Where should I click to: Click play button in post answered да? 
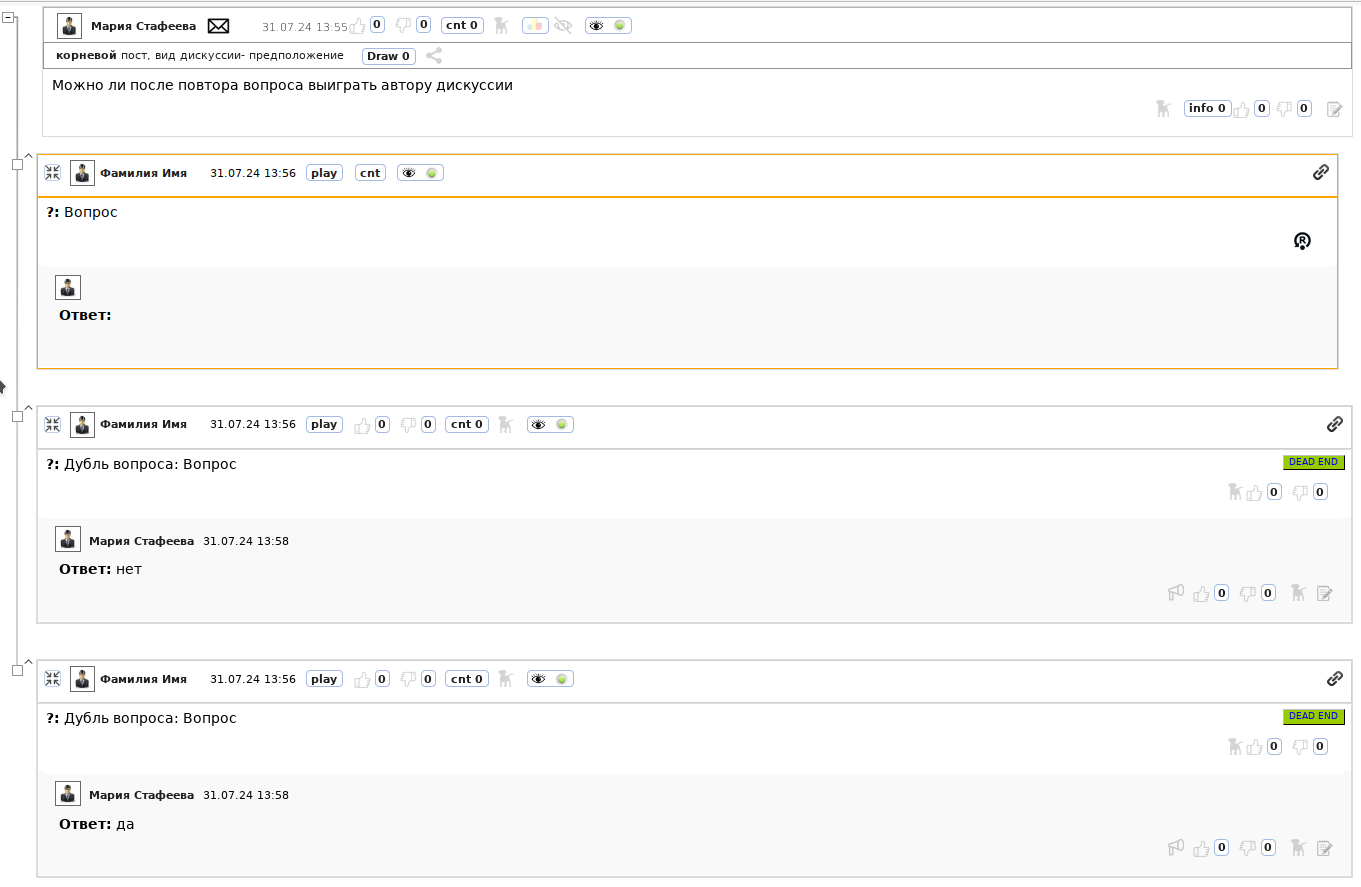coord(324,679)
